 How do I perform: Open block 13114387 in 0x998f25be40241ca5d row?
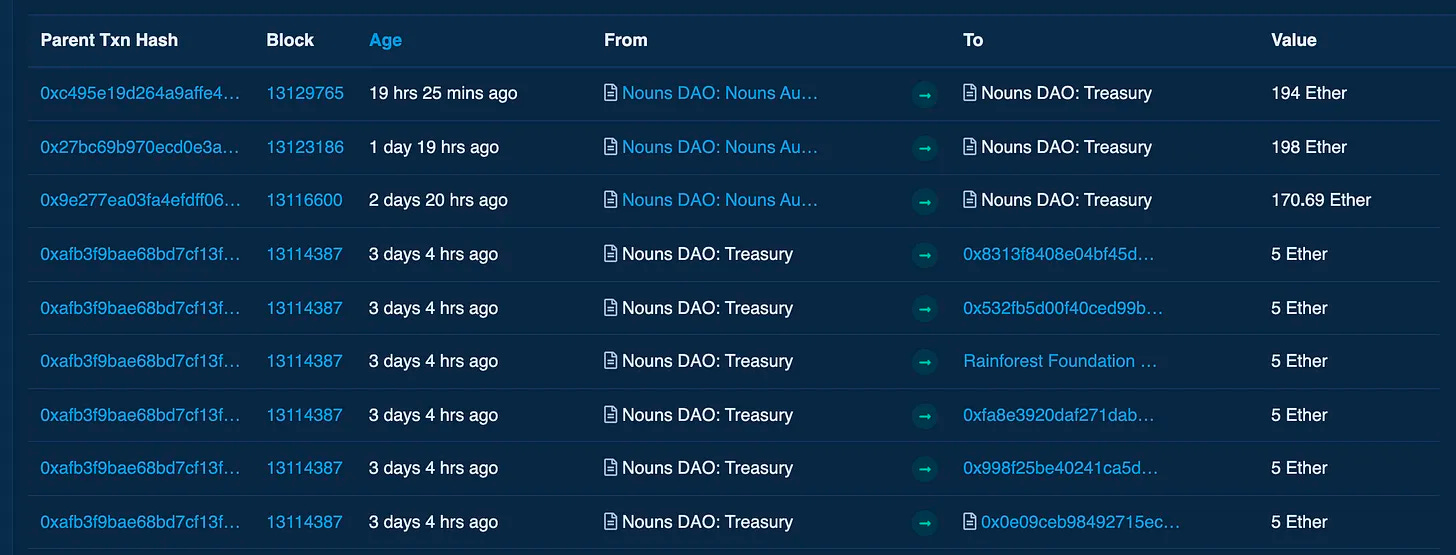[x=304, y=468]
